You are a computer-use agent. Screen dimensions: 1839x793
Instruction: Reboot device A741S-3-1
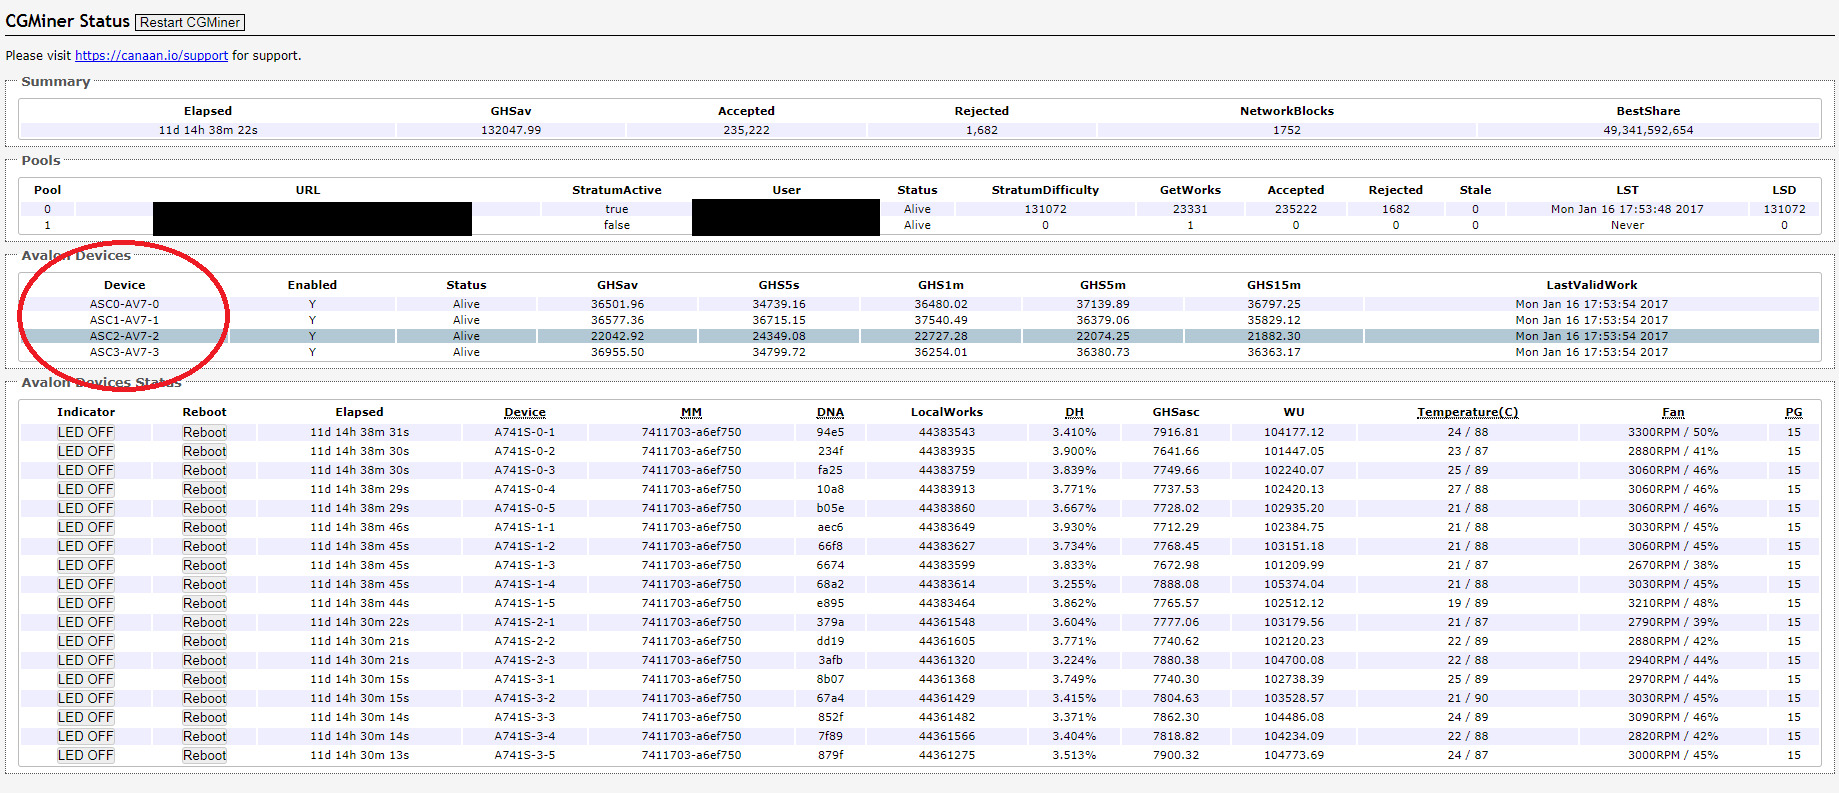pos(204,679)
